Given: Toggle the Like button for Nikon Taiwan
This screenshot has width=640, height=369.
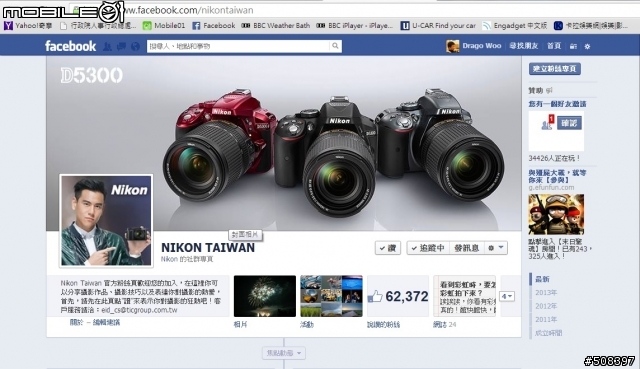Looking at the screenshot, I should (x=388, y=248).
